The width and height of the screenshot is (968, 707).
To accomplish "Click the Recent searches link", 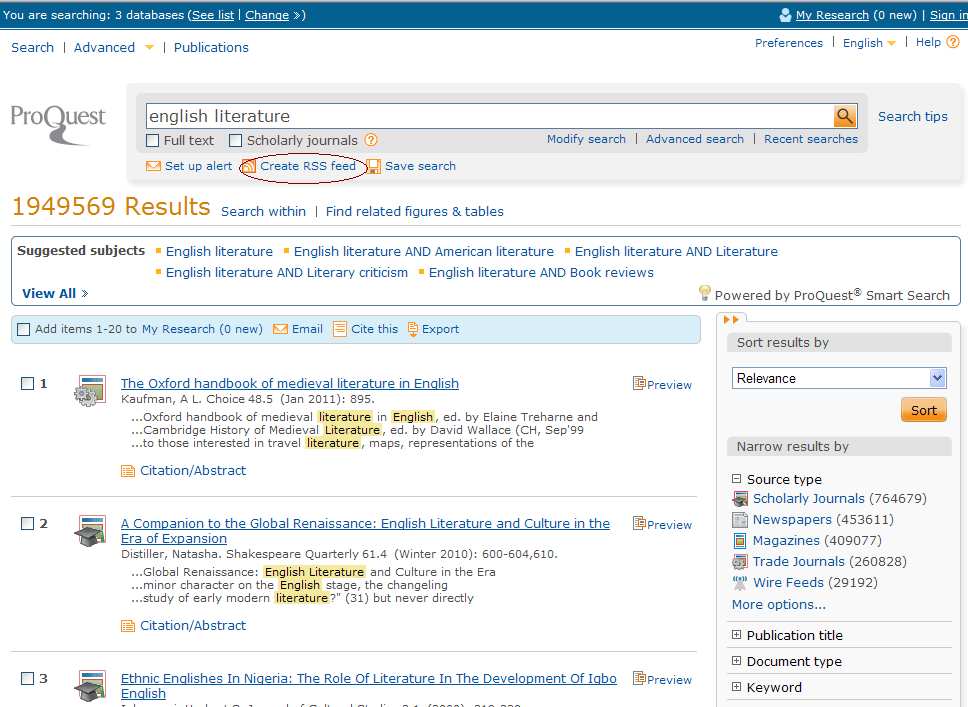I will click(811, 139).
